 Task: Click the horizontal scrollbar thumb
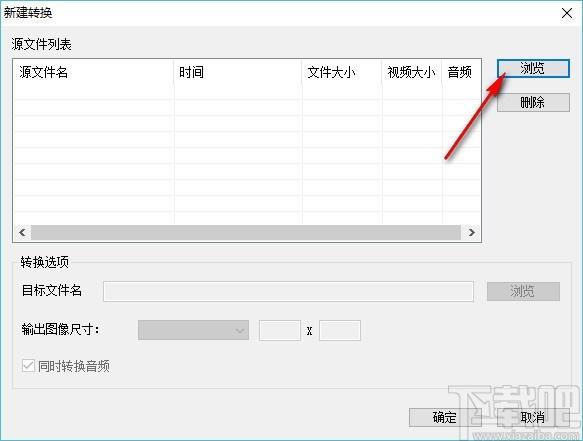point(246,232)
